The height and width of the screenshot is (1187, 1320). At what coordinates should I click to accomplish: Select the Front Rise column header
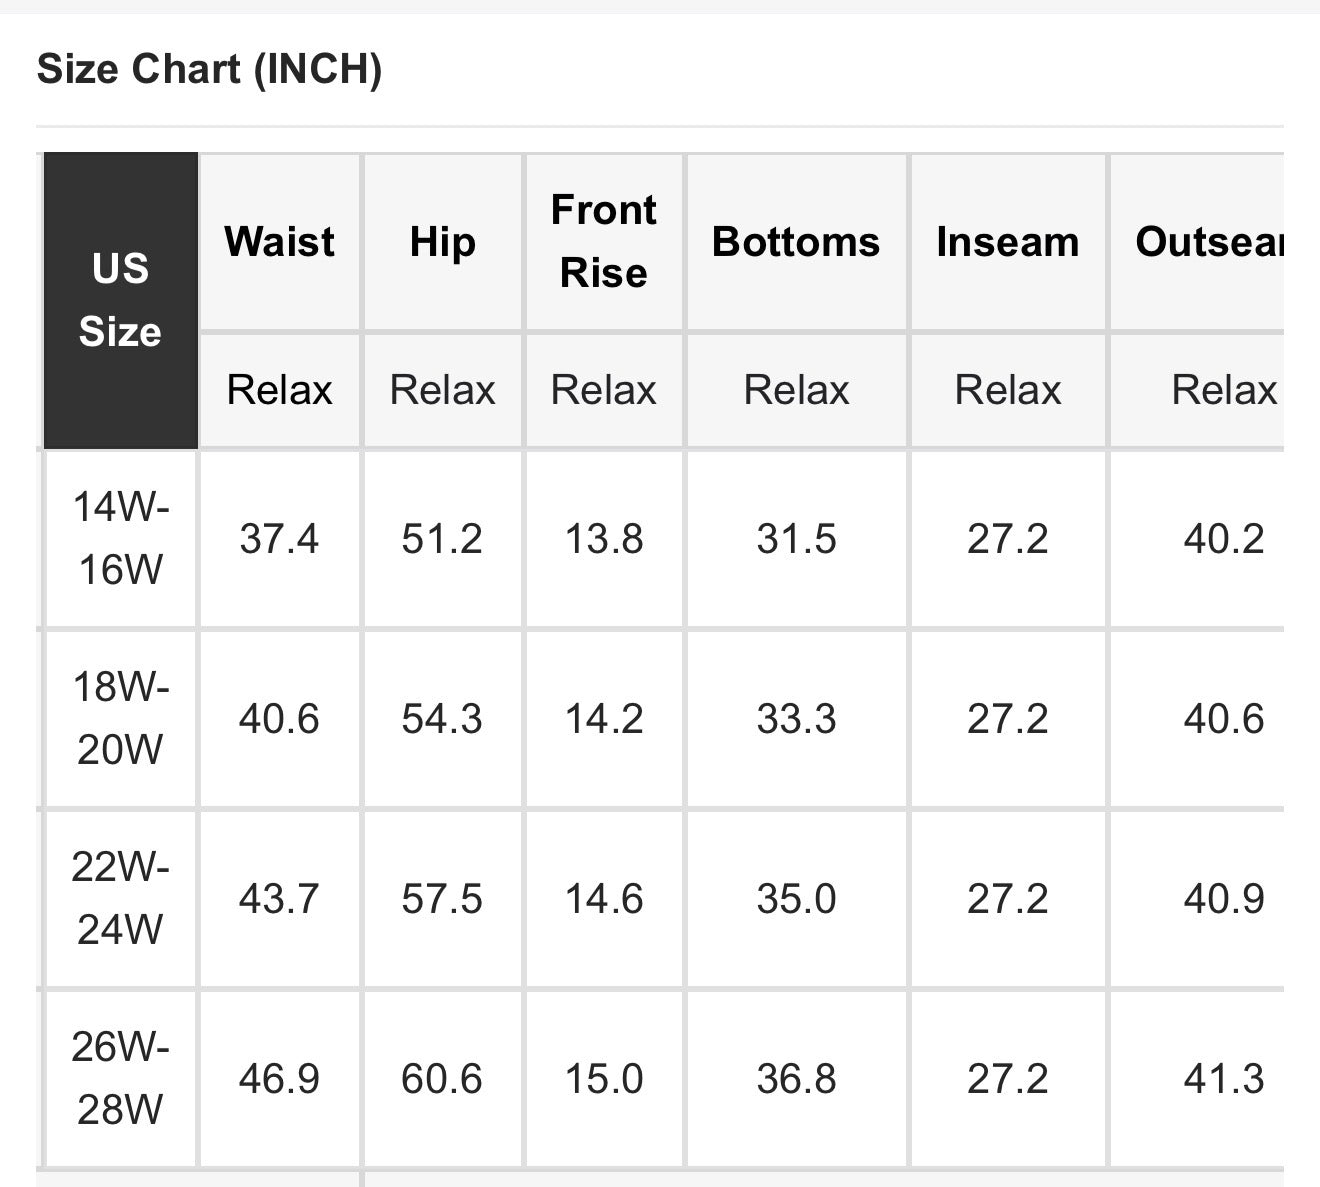[x=604, y=242]
